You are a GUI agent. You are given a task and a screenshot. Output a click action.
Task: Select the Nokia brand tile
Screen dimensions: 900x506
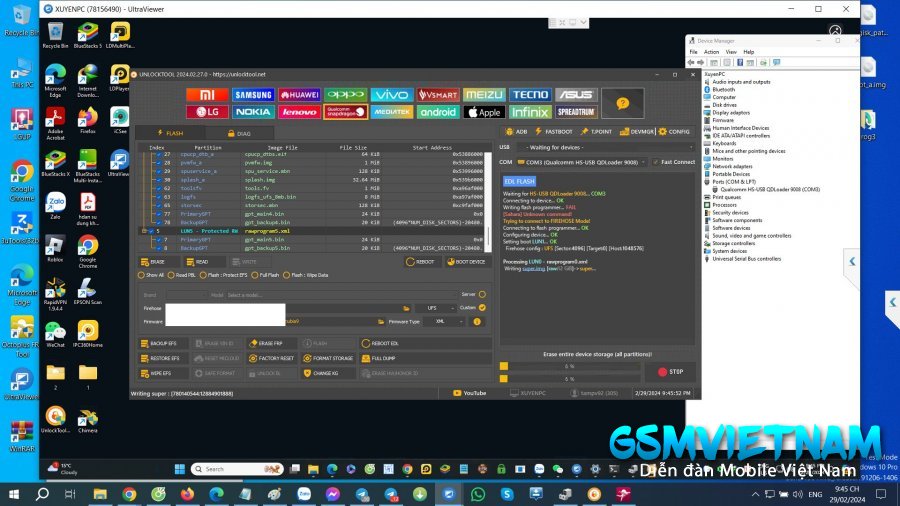pyautogui.click(x=253, y=112)
